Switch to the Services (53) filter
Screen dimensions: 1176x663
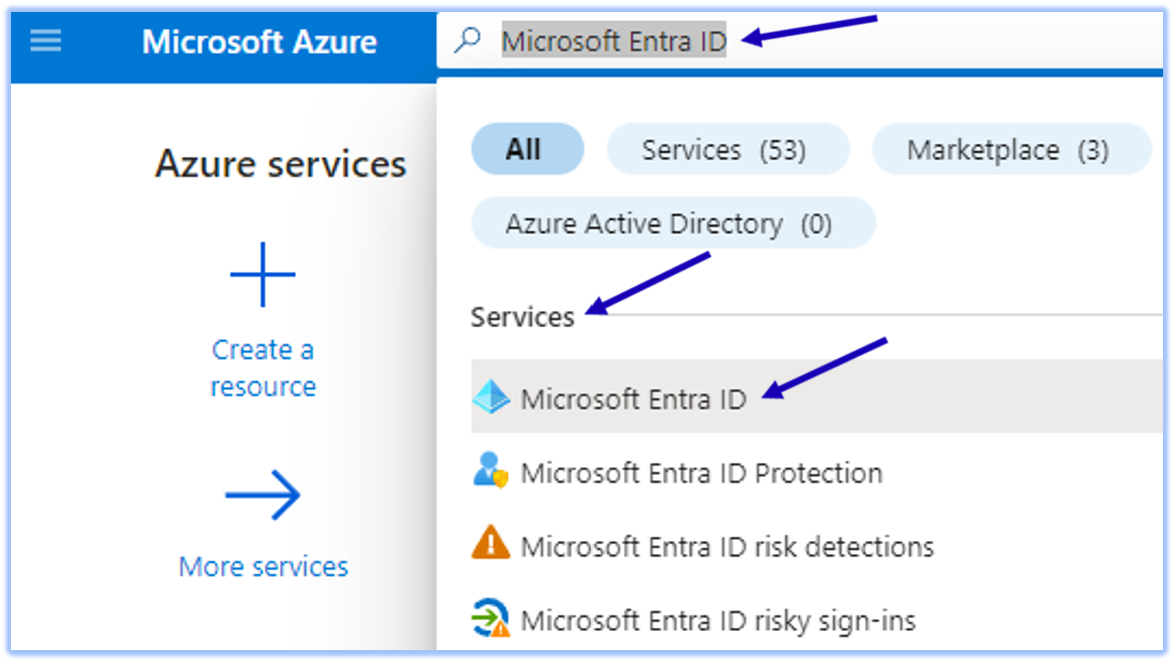pos(728,148)
